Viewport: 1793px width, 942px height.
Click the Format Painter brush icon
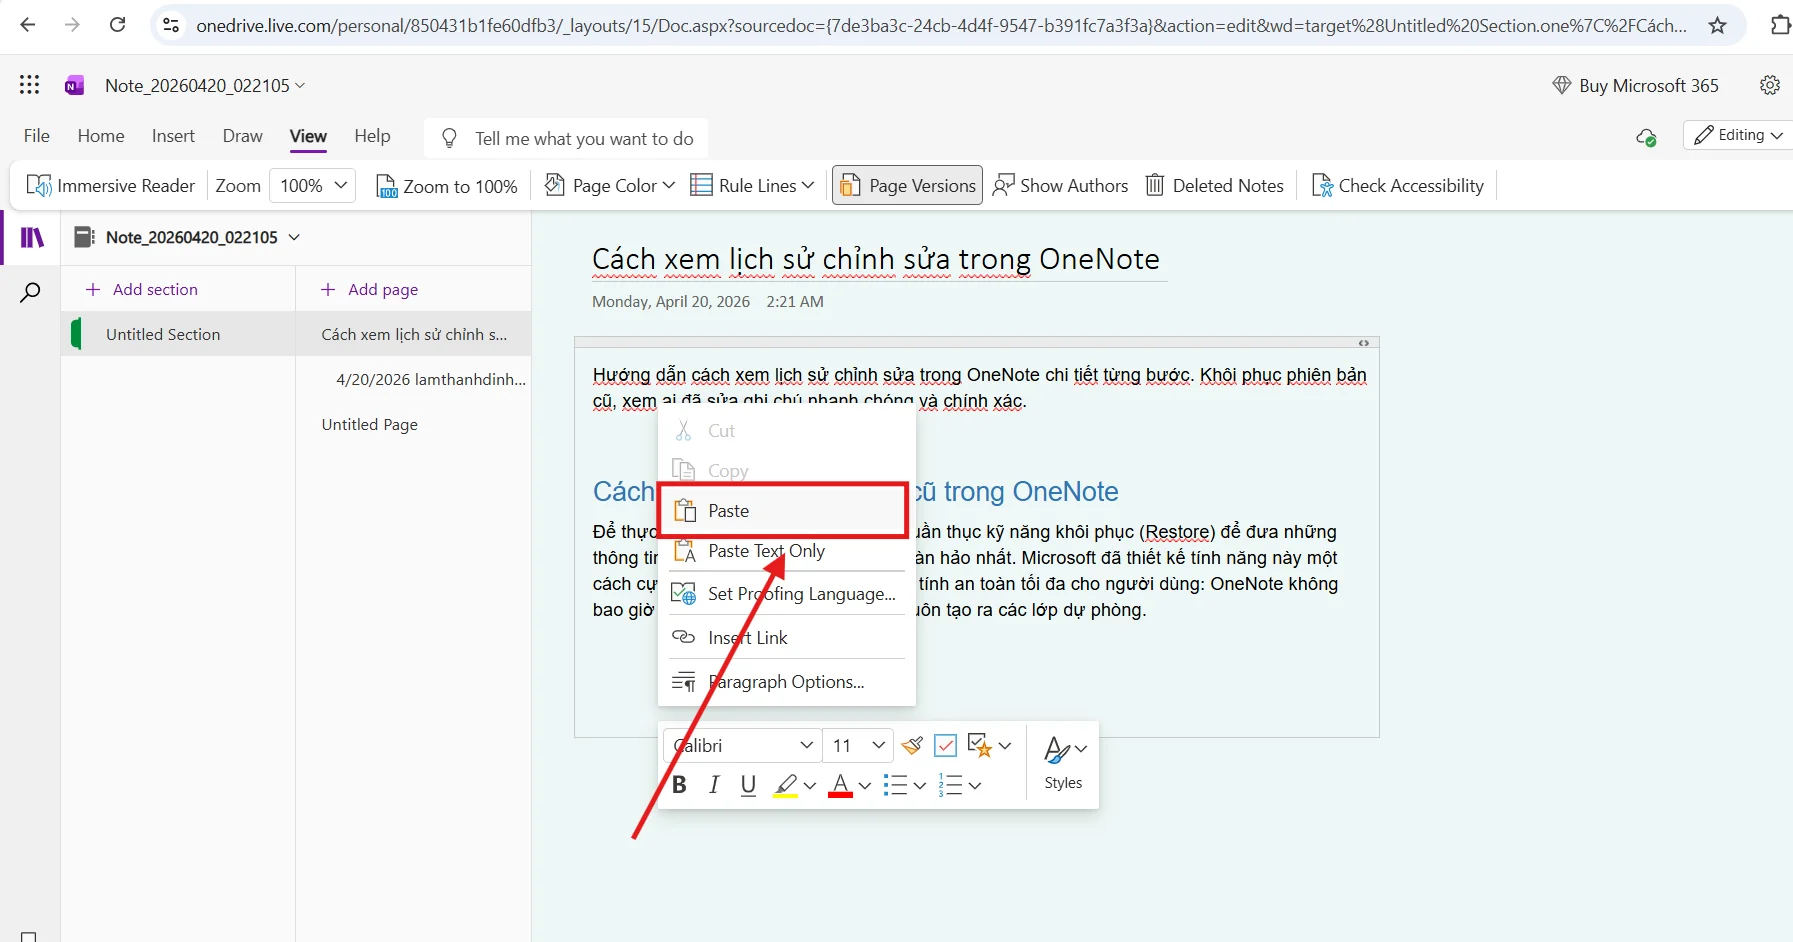point(912,745)
